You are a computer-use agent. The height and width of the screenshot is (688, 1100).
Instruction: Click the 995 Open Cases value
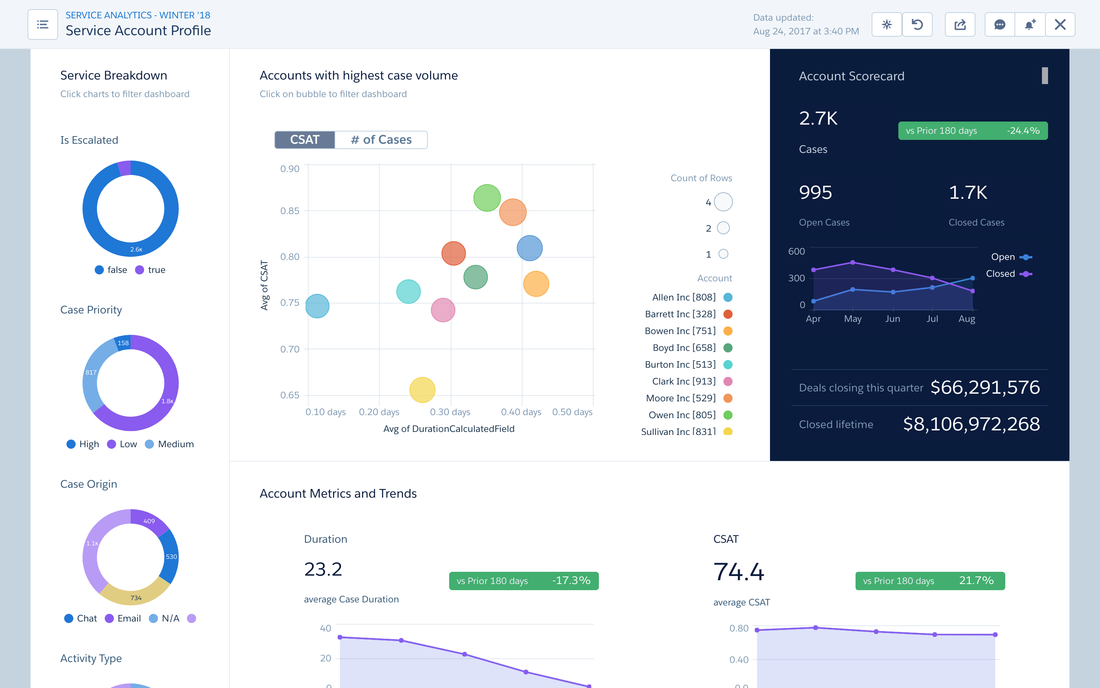tap(815, 192)
